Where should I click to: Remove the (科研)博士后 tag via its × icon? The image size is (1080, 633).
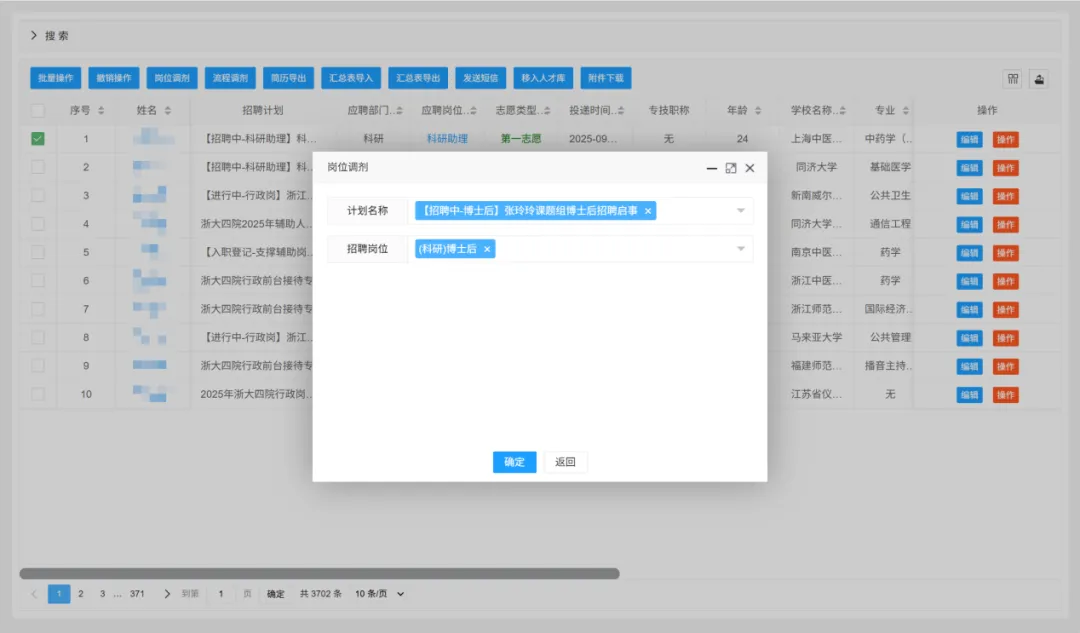click(486, 249)
